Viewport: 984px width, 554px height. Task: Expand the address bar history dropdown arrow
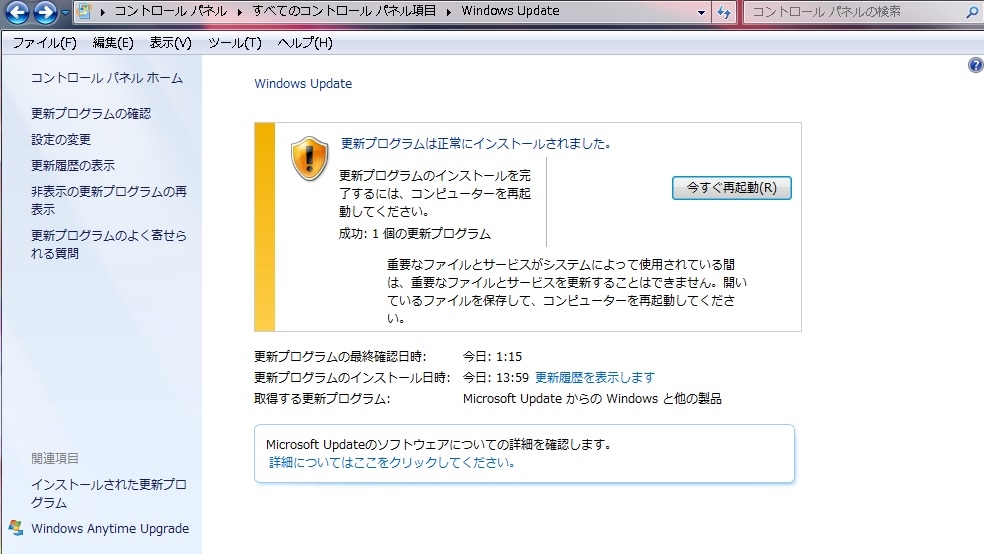(x=701, y=12)
